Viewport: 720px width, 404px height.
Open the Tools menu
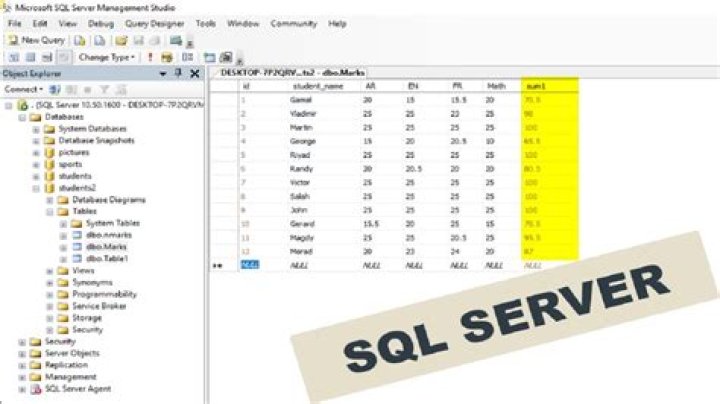[205, 23]
